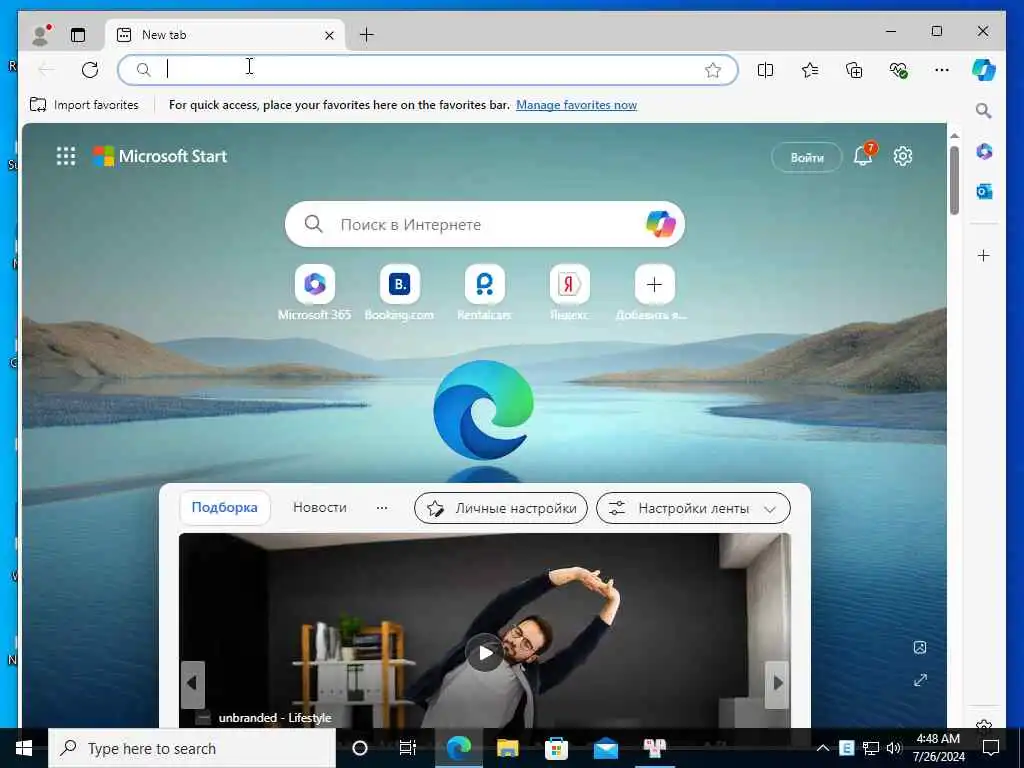Expand the Настройки ленты dropdown
Image resolution: width=1024 pixels, height=768 pixels.
click(x=693, y=508)
